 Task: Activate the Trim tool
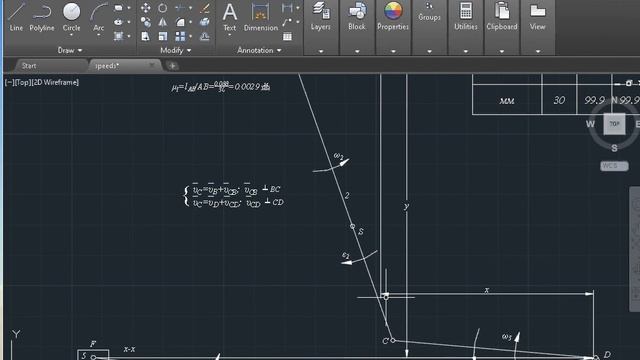tap(180, 8)
